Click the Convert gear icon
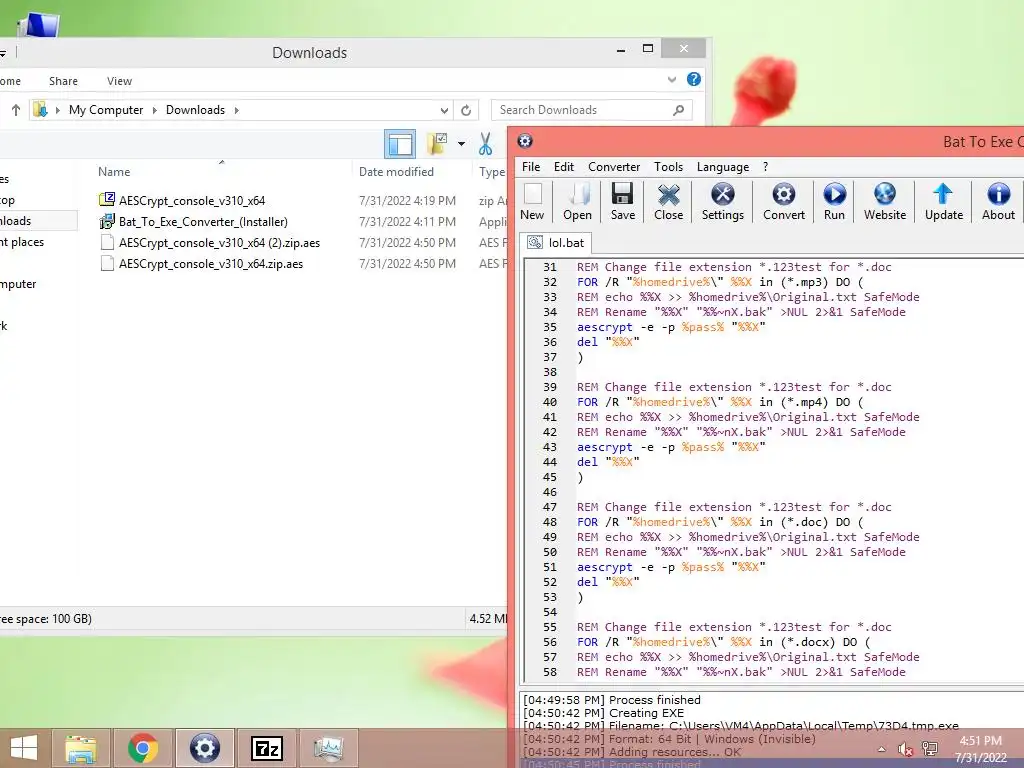Image resolution: width=1024 pixels, height=768 pixels. point(784,202)
